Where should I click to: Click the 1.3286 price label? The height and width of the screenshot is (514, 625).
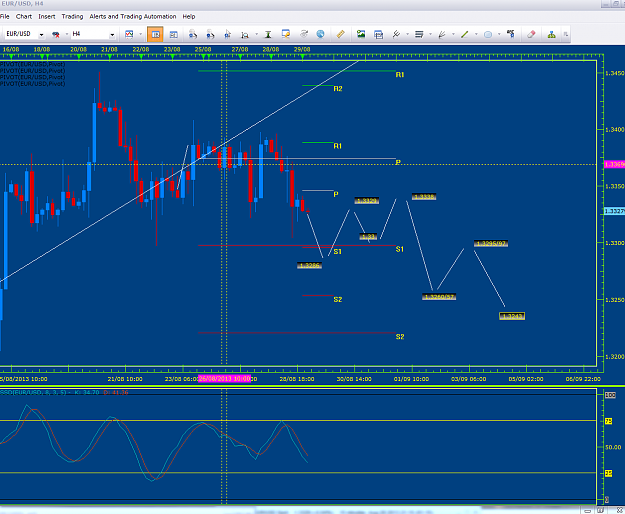pos(309,265)
